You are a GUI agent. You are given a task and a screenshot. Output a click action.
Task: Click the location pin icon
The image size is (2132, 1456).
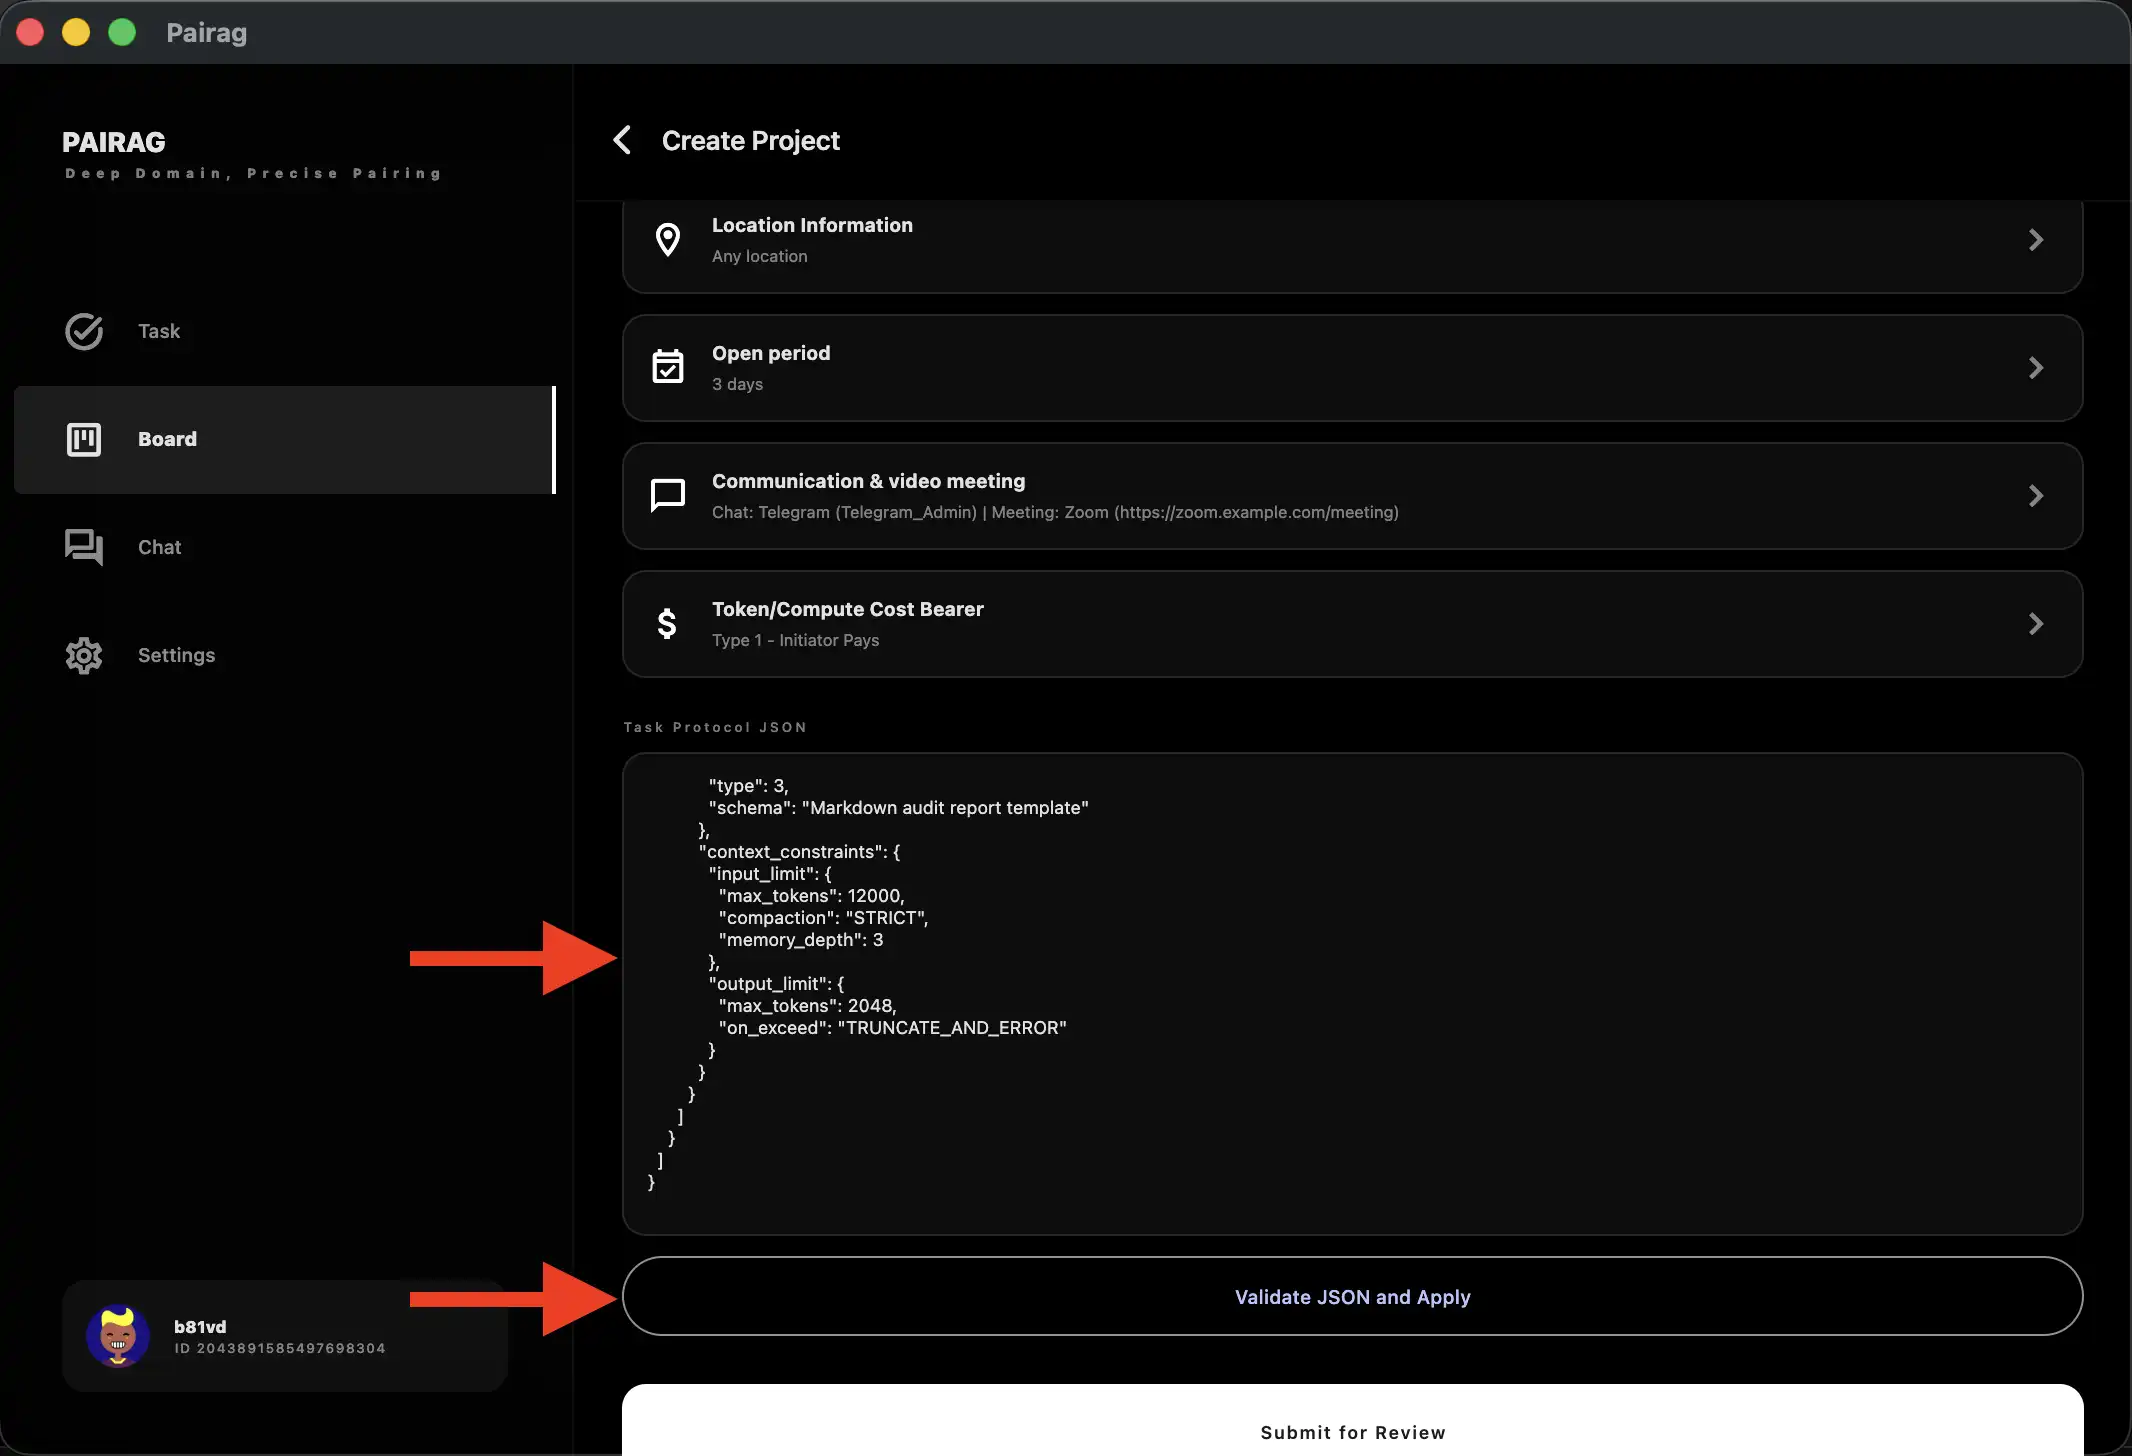point(668,240)
